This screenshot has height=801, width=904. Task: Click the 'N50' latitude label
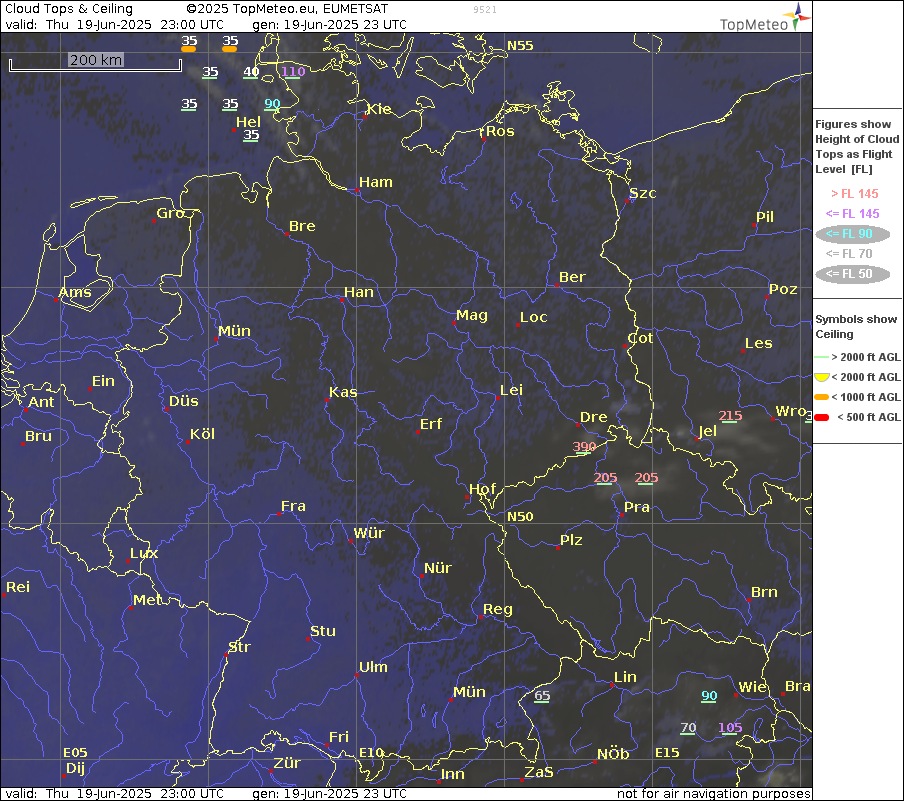[520, 517]
